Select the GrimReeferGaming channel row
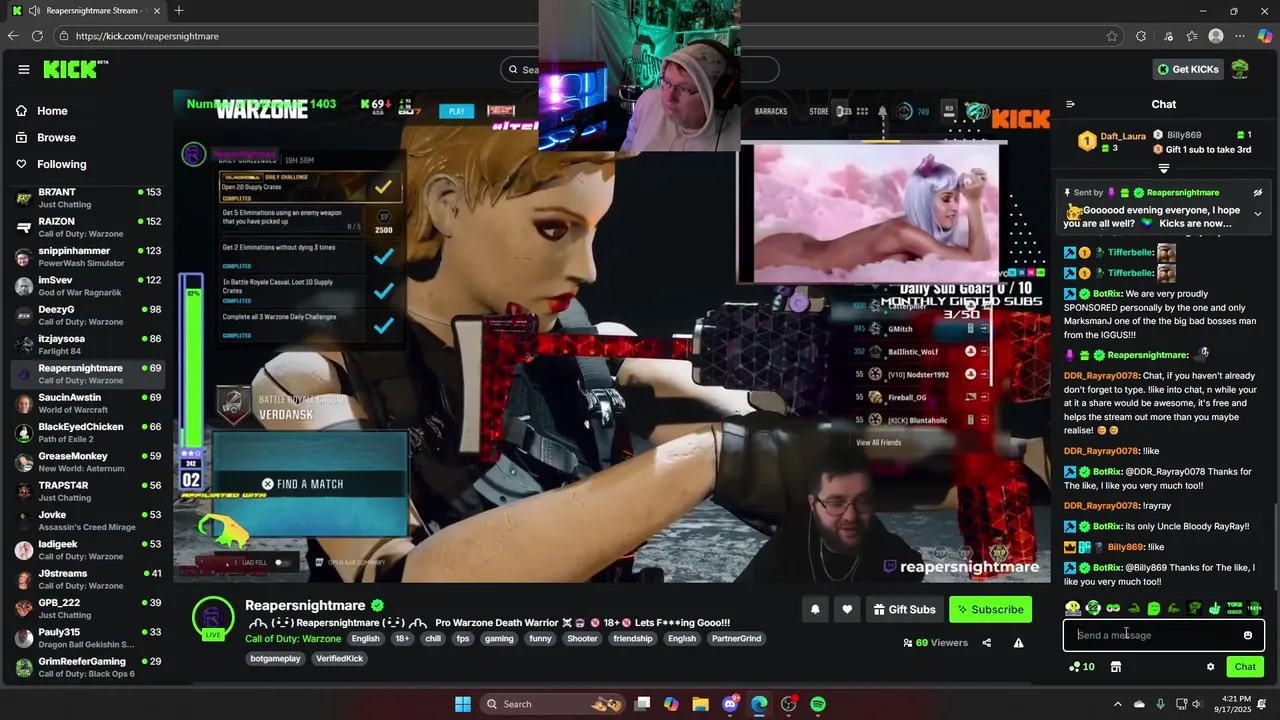 [88, 667]
